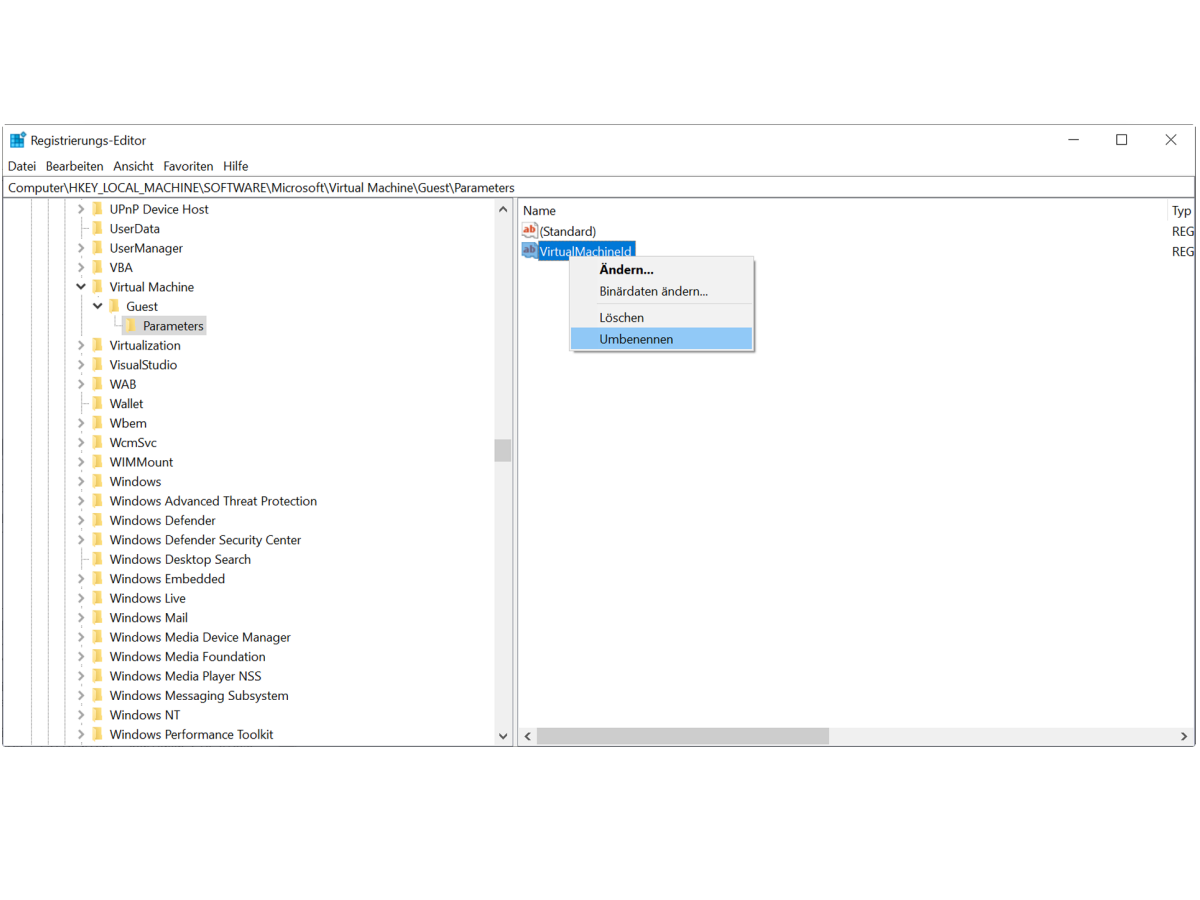Image resolution: width=1200 pixels, height=900 pixels.
Task: Click the Windows Defender folder icon
Action: (x=99, y=520)
